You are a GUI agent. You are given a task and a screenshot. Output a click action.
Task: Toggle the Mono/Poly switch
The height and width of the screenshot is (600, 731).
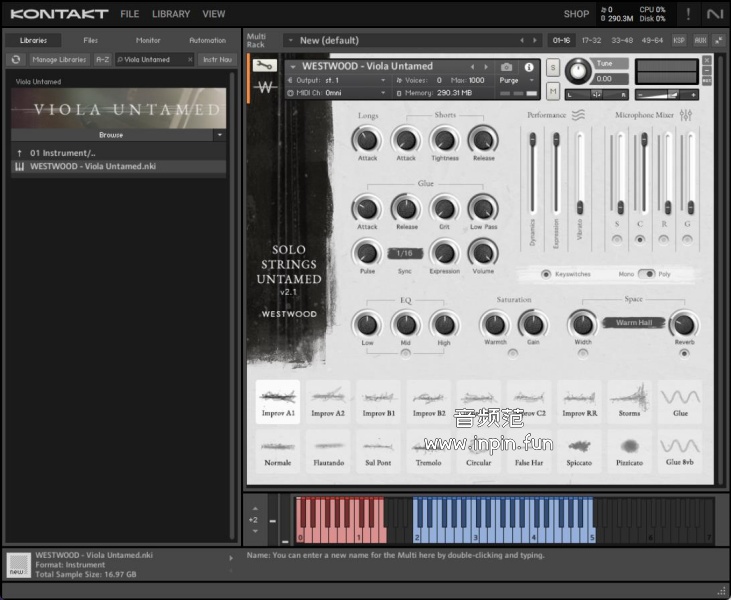pos(646,273)
